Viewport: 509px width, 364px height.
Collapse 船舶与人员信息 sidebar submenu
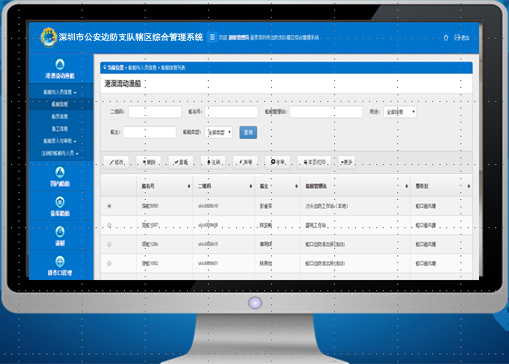pyautogui.click(x=60, y=92)
